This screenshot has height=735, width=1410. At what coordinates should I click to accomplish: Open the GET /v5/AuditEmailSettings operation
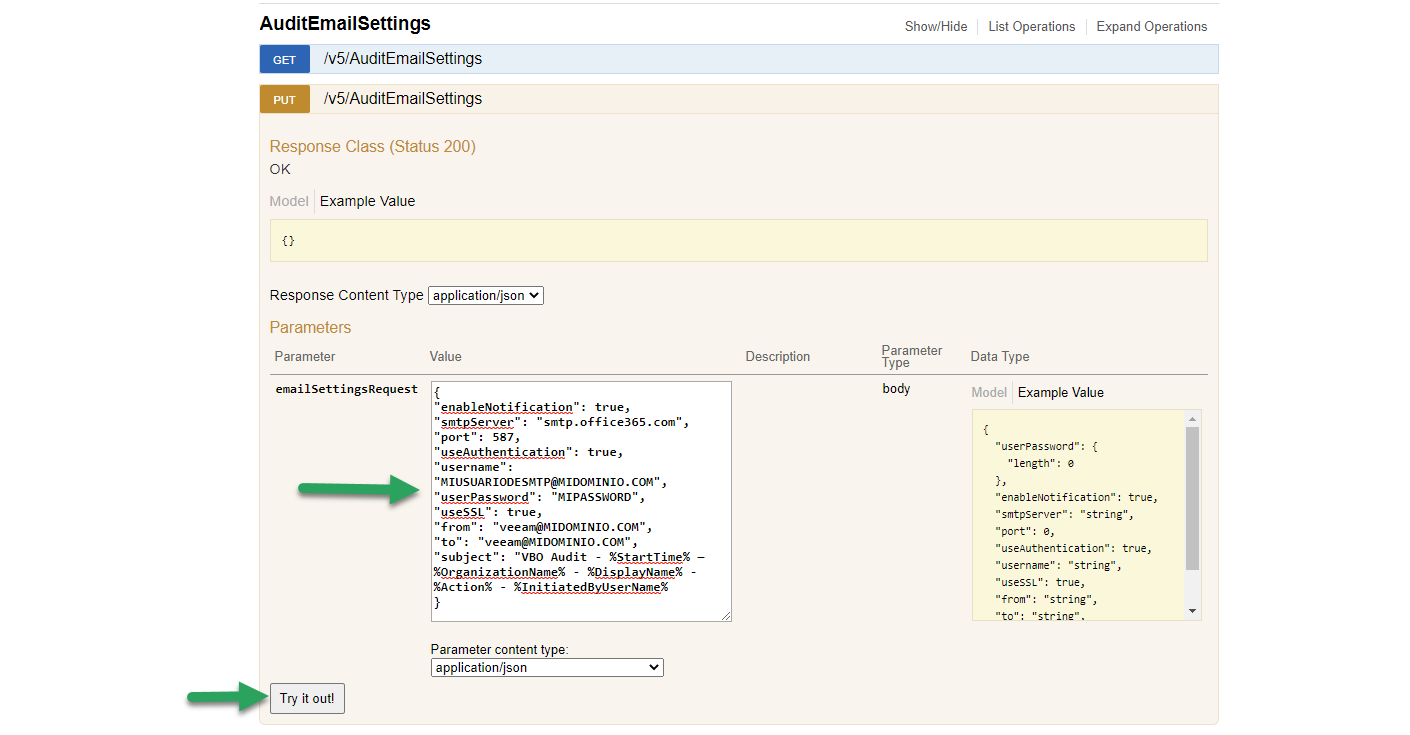pyautogui.click(x=403, y=59)
